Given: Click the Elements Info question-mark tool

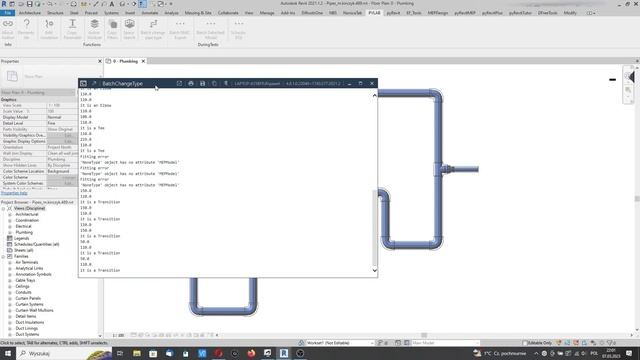Looking at the screenshot, I should (26, 29).
